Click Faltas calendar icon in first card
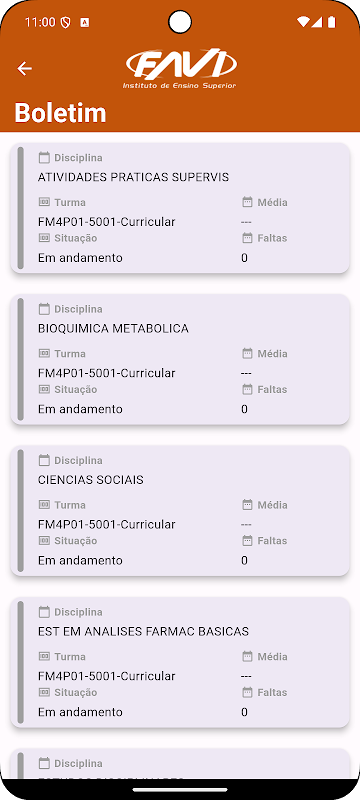The height and width of the screenshot is (800, 360). [x=247, y=238]
